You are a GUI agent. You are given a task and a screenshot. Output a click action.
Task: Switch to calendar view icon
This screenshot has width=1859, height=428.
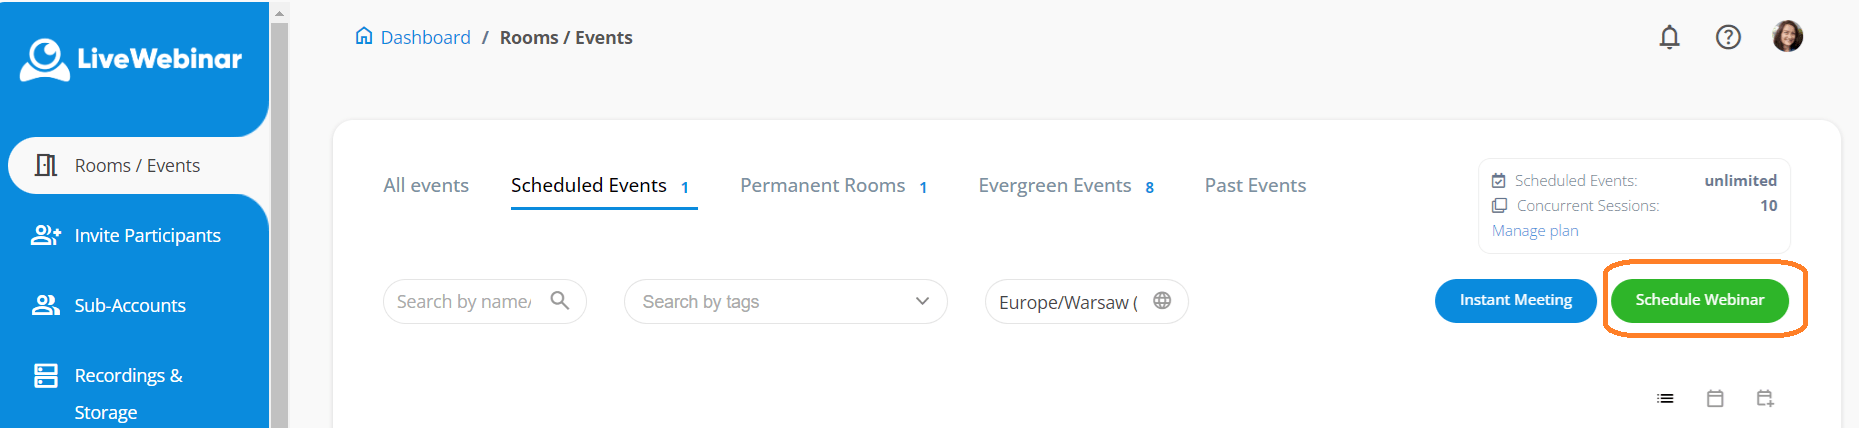pos(1715,398)
